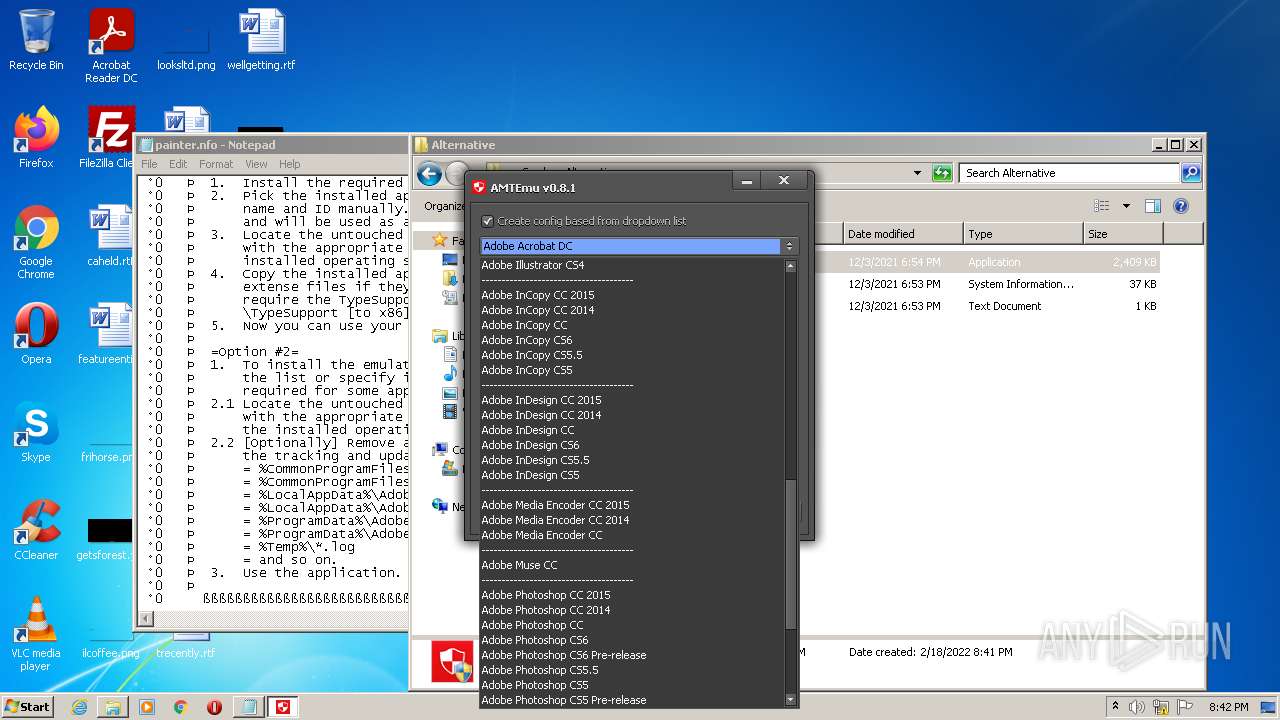
Task: Select the Application file row
Action: [984, 262]
